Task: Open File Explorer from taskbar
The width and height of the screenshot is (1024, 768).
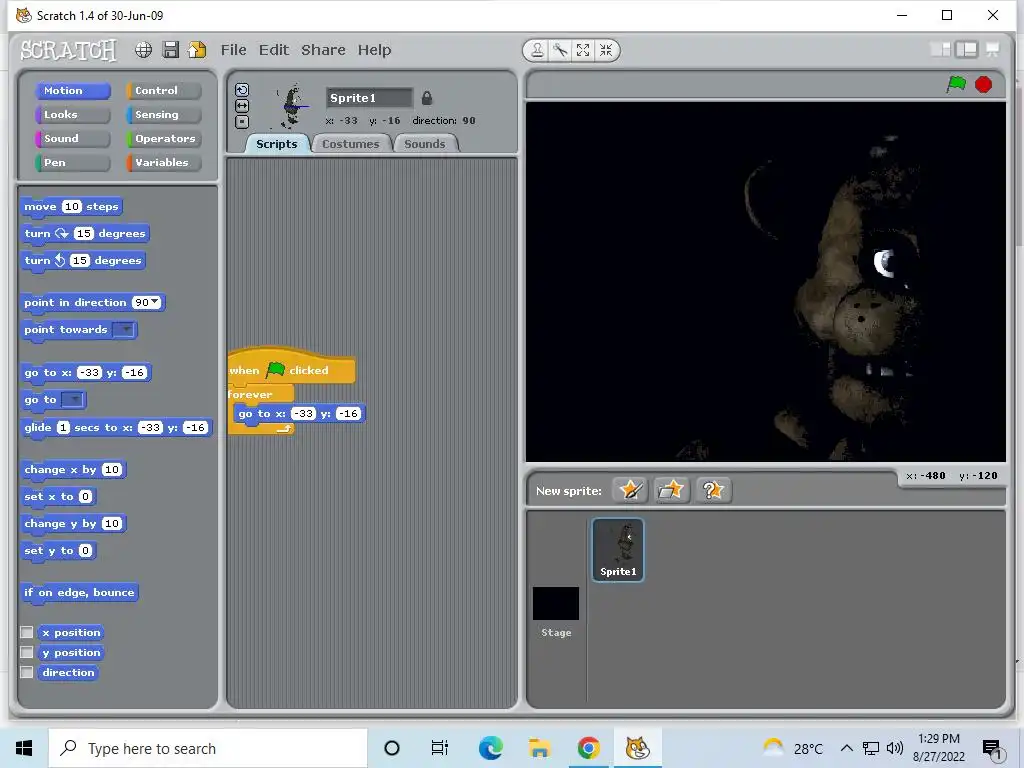Action: 539,748
